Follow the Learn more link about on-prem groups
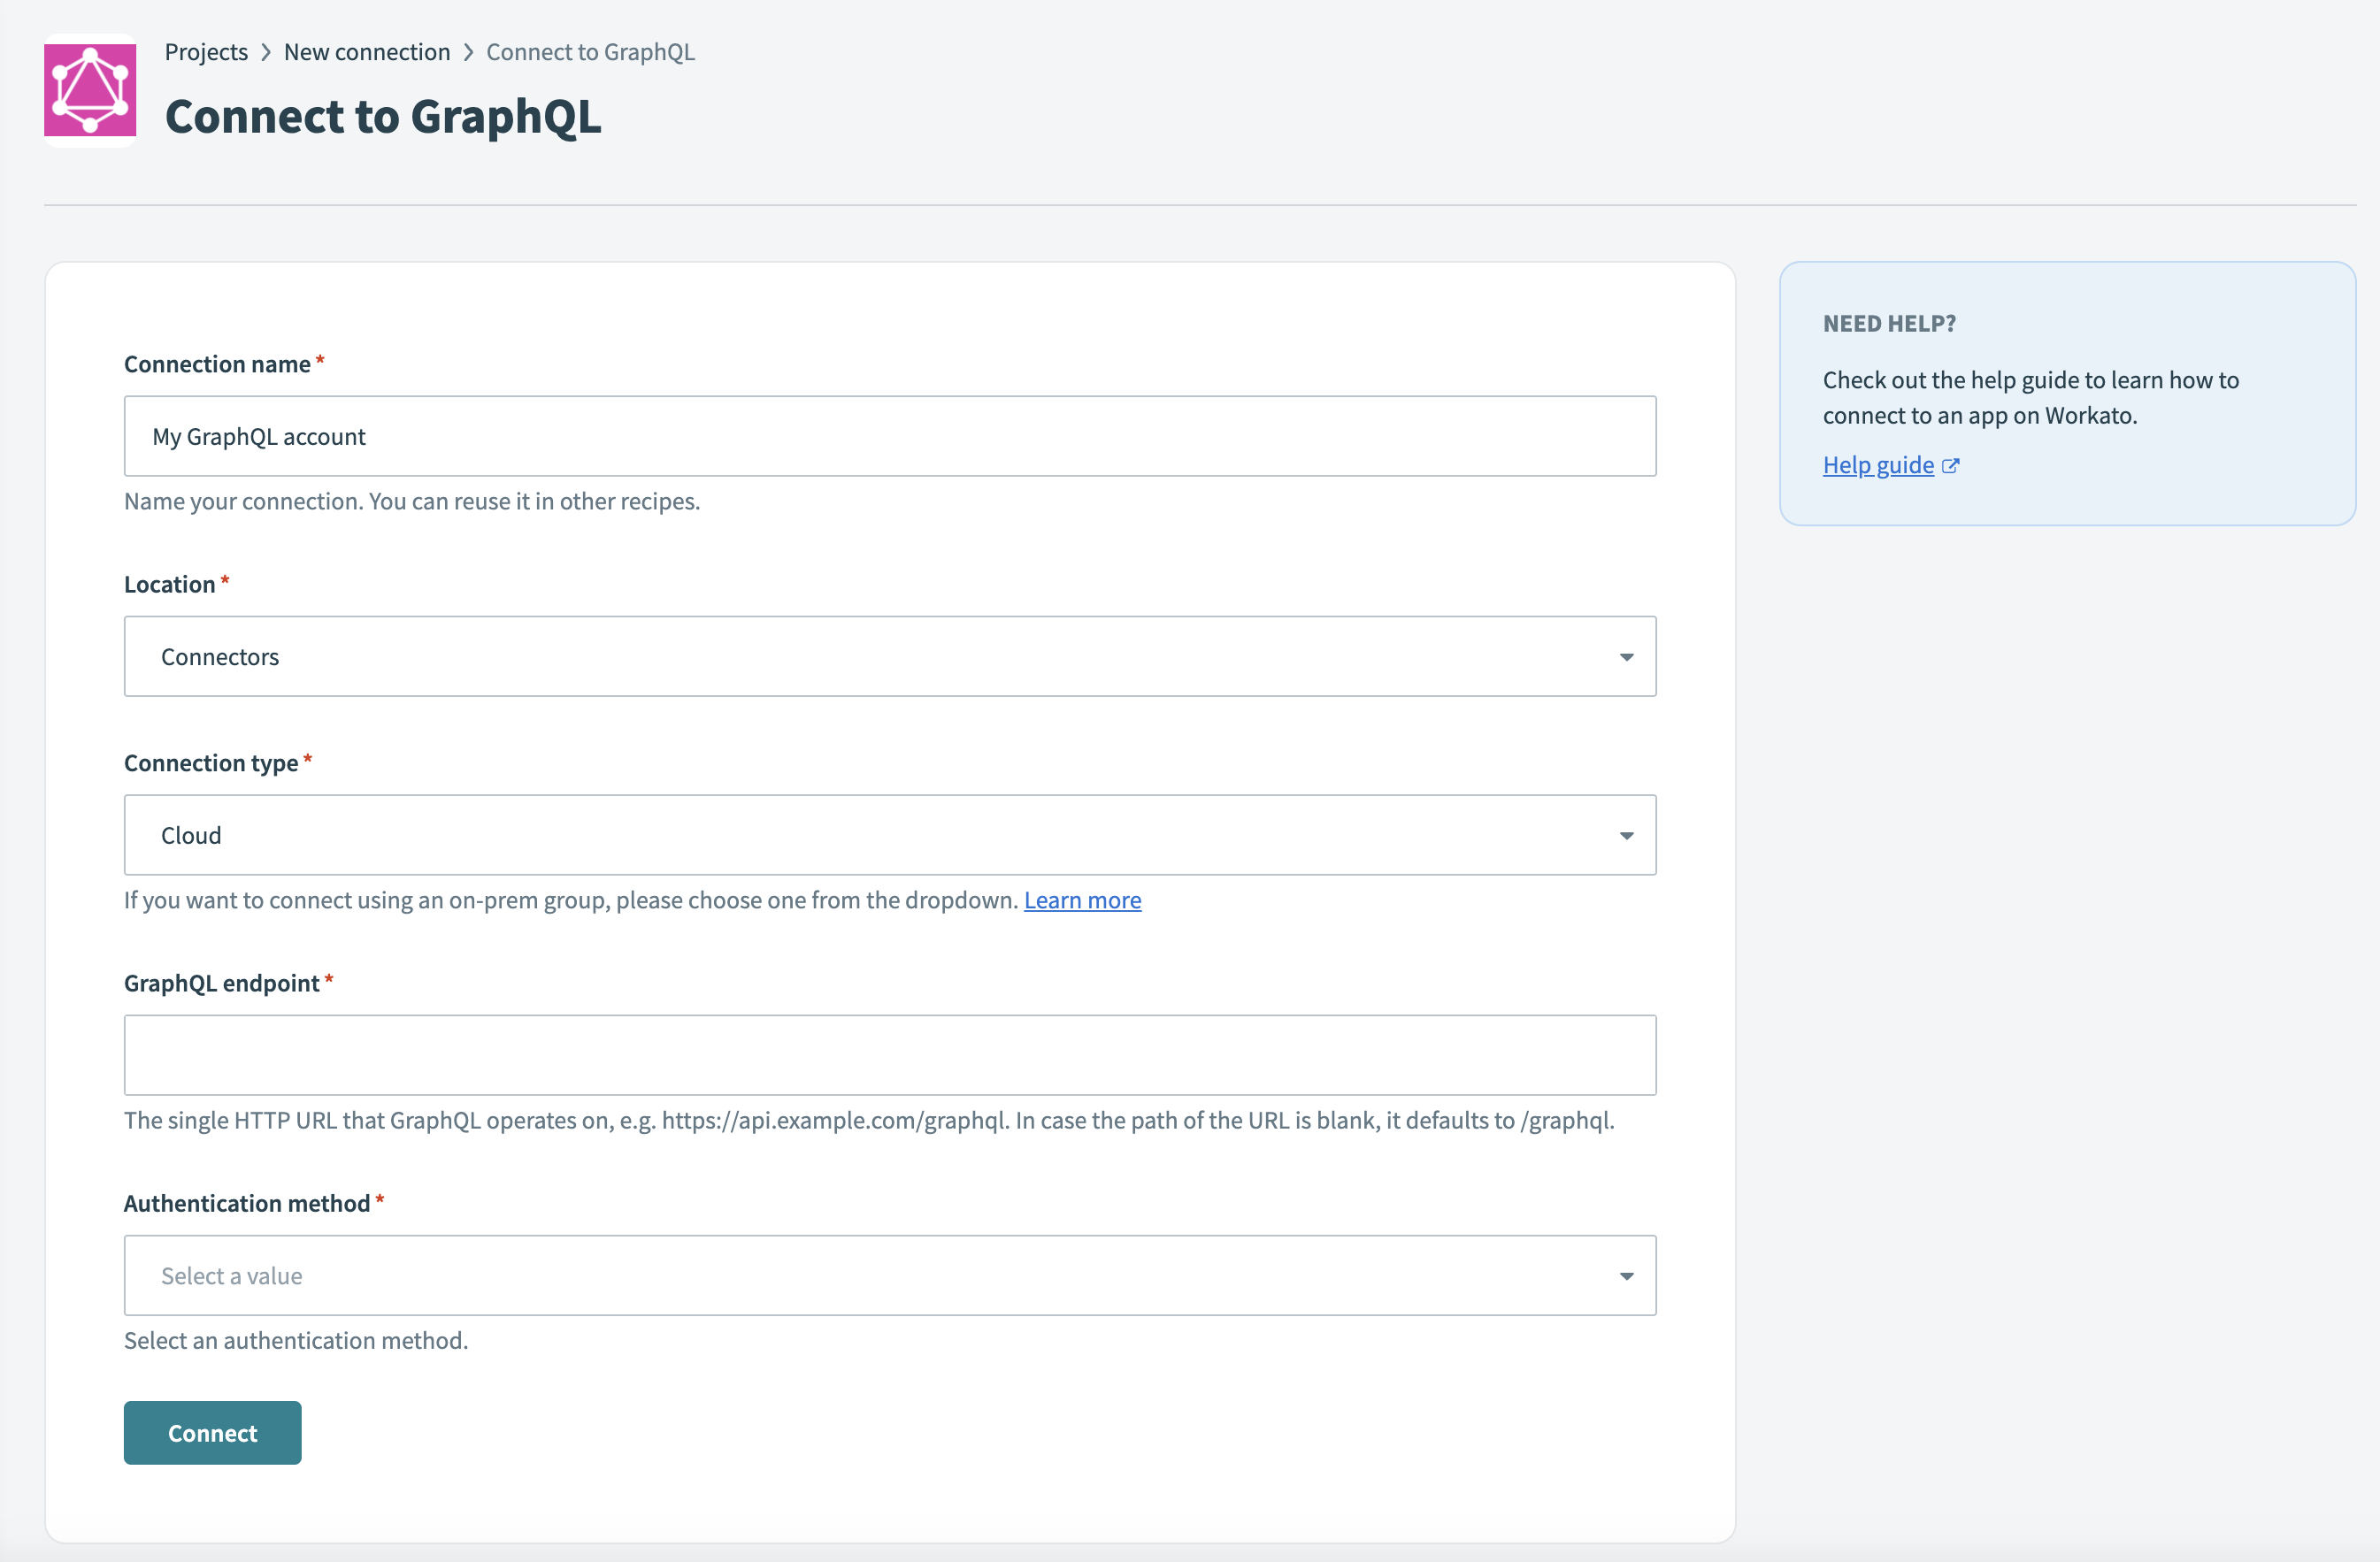 coord(1082,899)
